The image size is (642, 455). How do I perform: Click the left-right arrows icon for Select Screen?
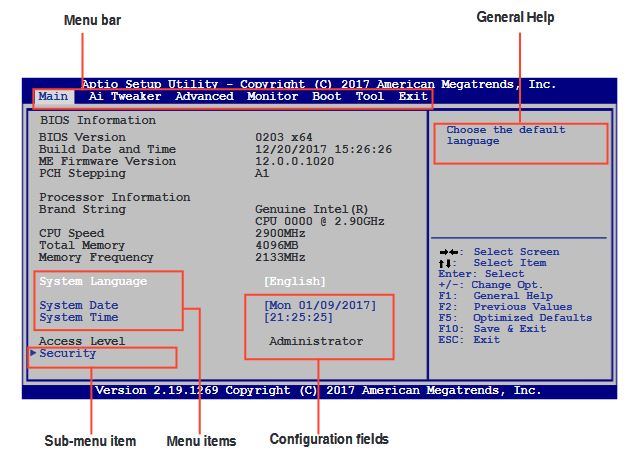pos(449,252)
